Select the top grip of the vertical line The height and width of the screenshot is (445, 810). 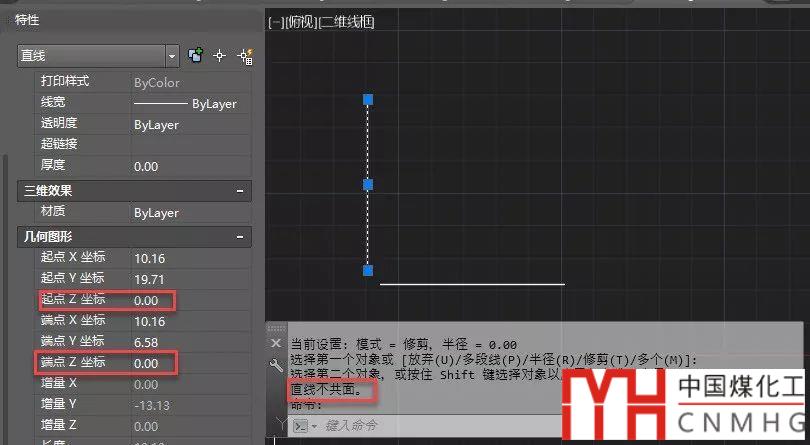tap(368, 99)
